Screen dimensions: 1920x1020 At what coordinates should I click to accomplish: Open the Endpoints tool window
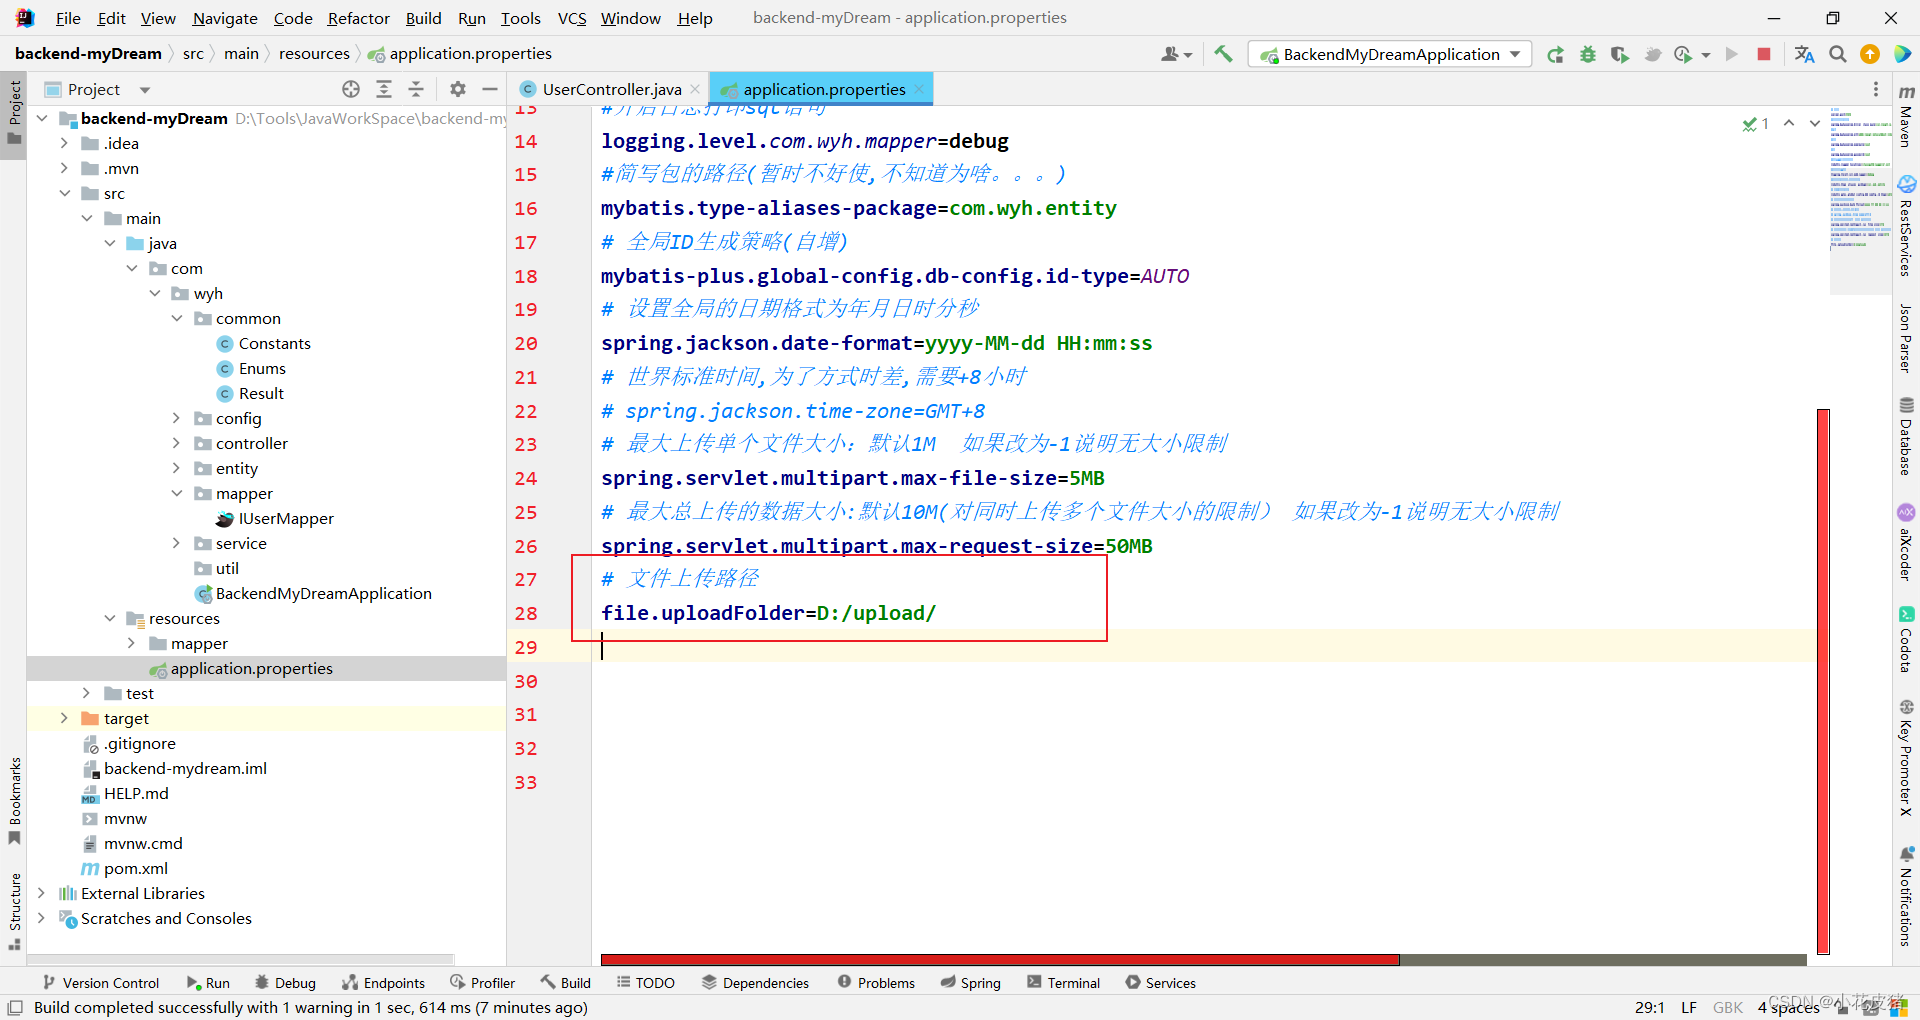tap(383, 983)
